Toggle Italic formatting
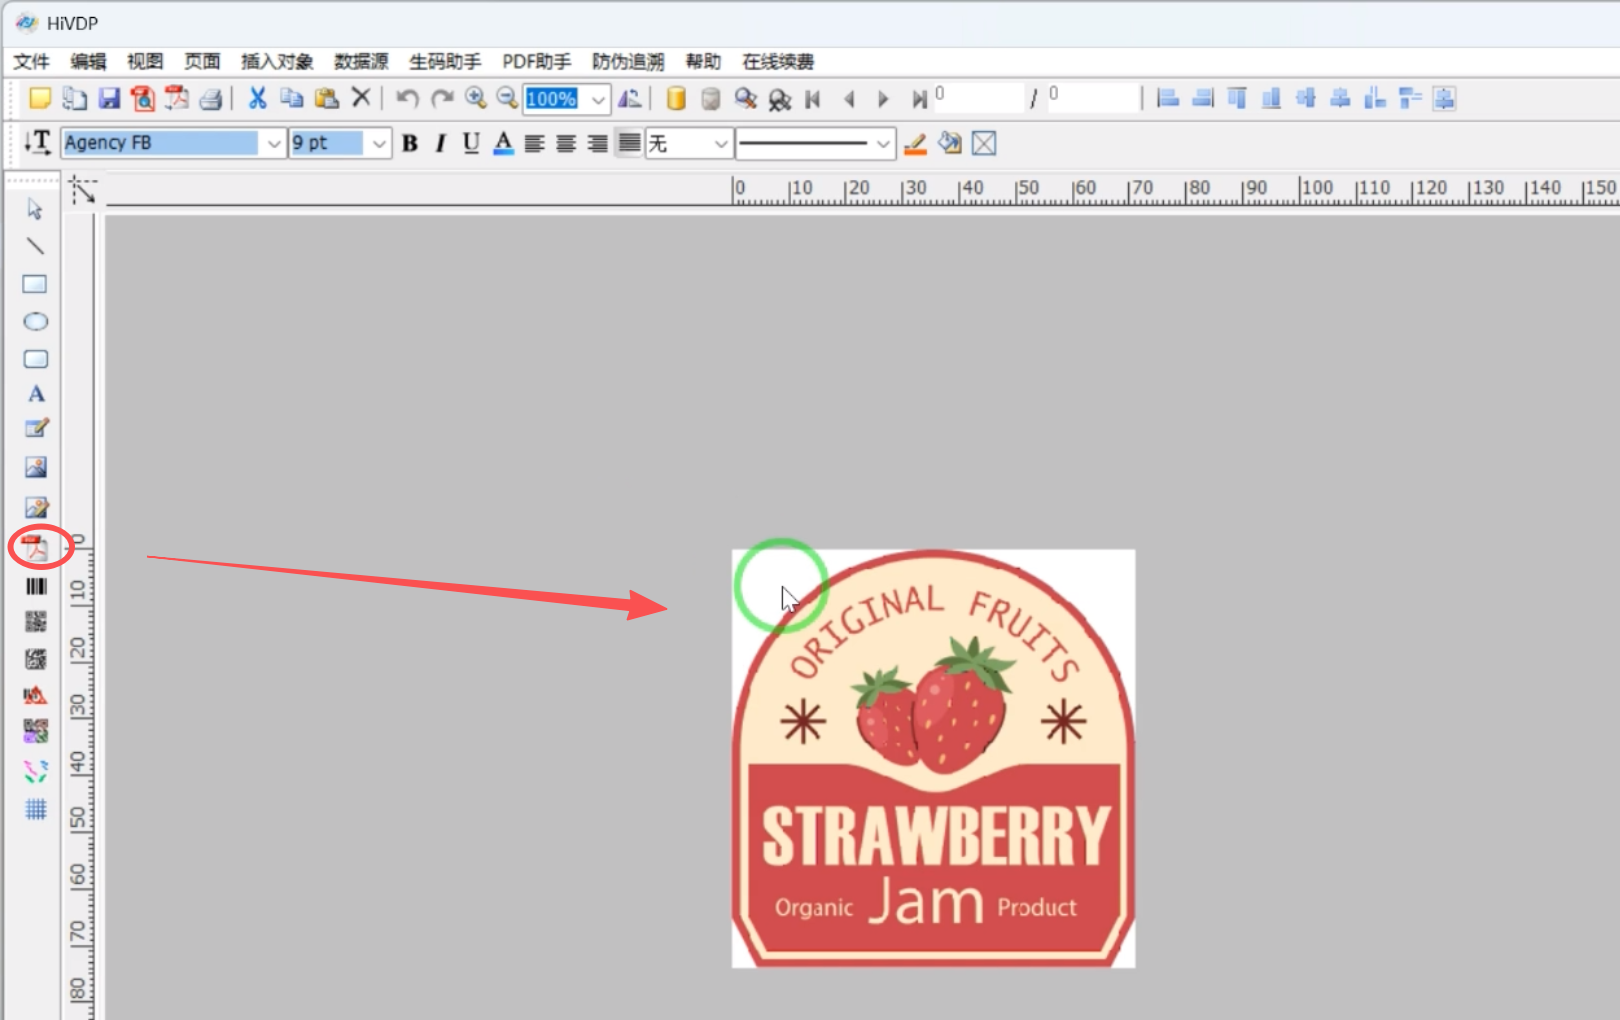This screenshot has height=1020, width=1620. (440, 143)
